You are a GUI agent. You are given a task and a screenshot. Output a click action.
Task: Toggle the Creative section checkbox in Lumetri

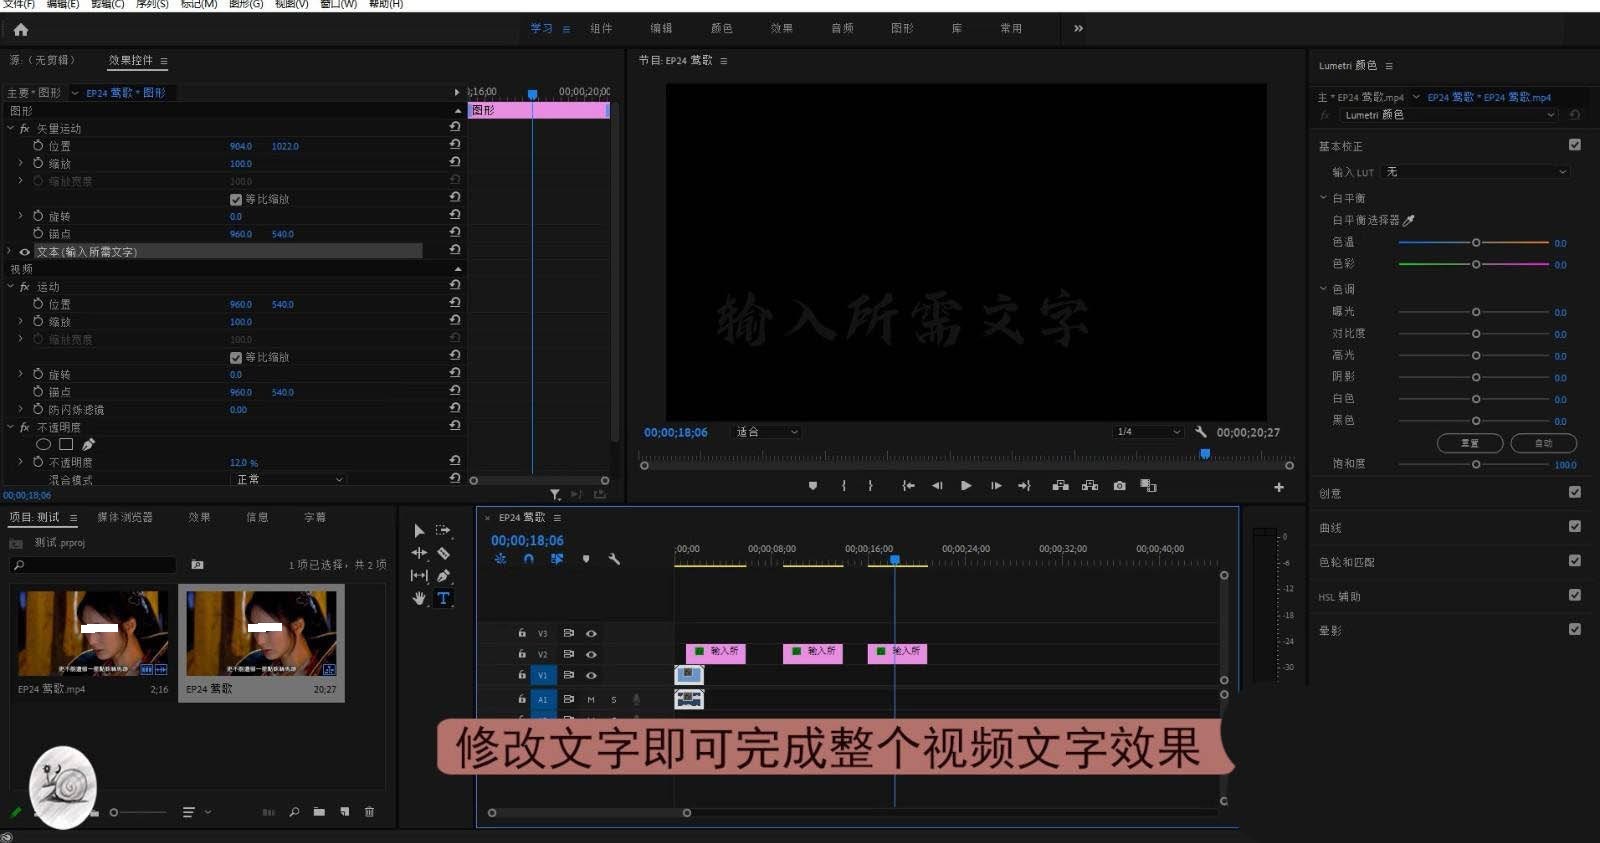click(1575, 492)
